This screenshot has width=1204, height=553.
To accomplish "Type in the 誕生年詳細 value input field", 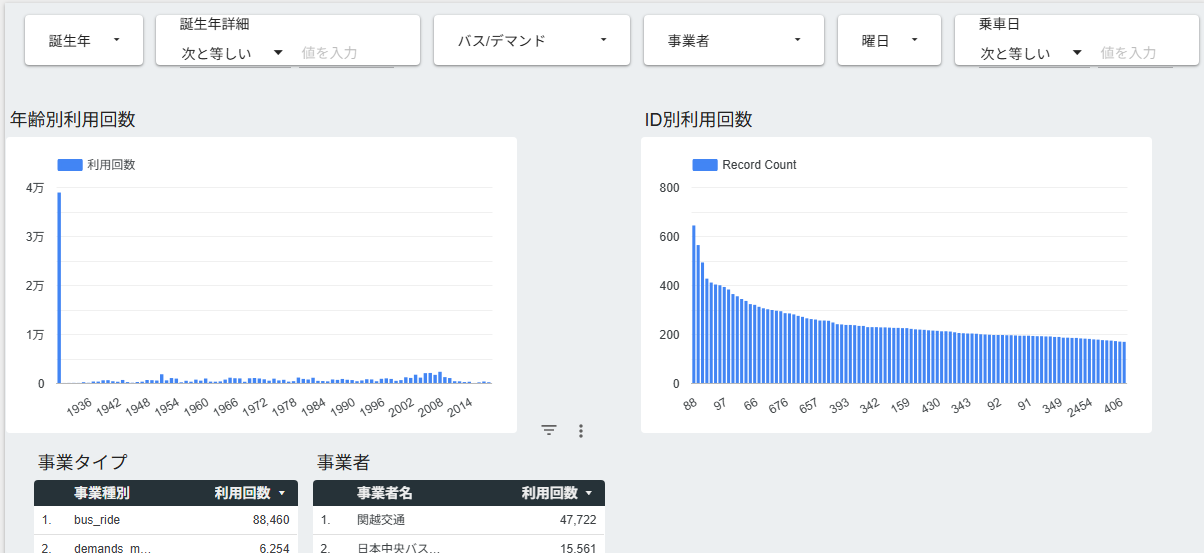I will 346,53.
